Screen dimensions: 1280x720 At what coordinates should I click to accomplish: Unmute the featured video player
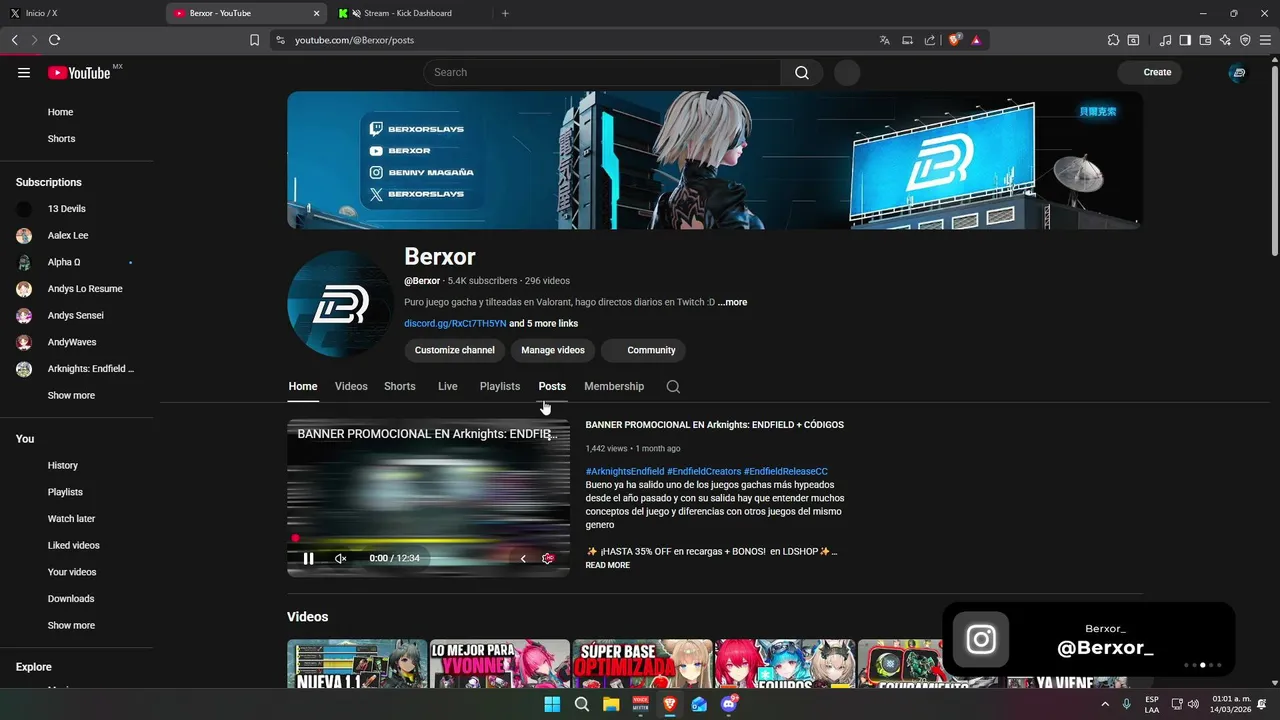pyautogui.click(x=340, y=558)
